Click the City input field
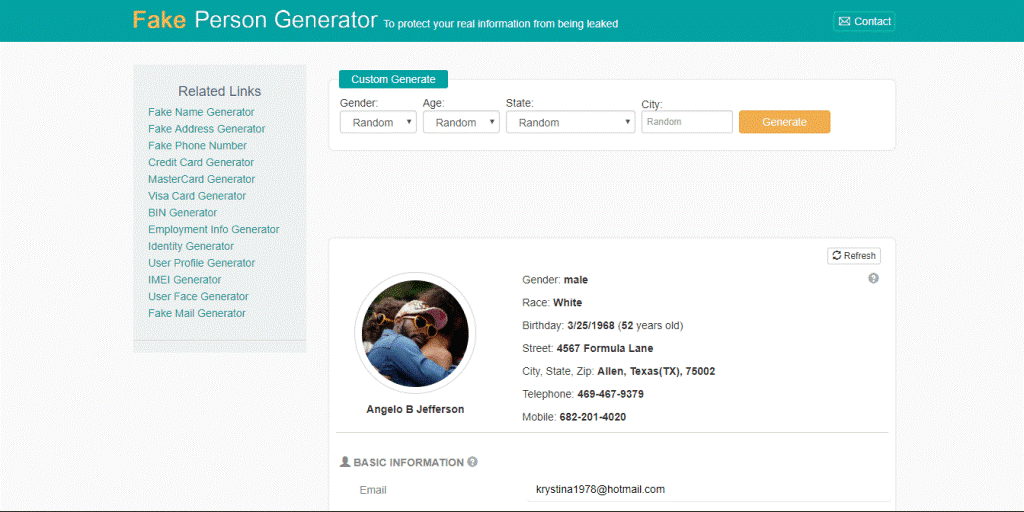Image resolution: width=1024 pixels, height=512 pixels. click(x=687, y=122)
